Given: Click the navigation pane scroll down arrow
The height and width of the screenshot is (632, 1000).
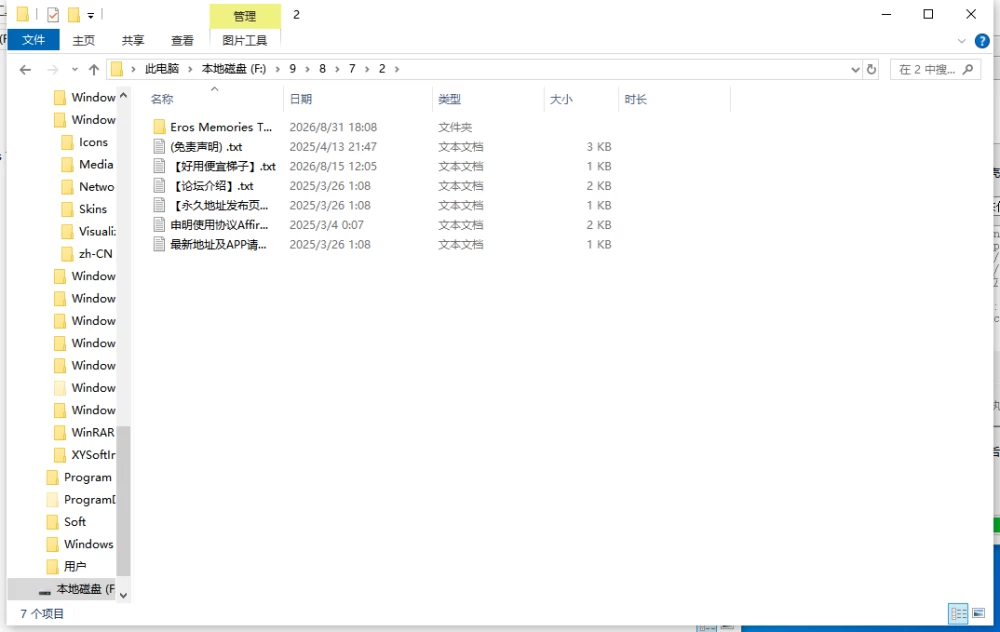Looking at the screenshot, I should click(124, 595).
